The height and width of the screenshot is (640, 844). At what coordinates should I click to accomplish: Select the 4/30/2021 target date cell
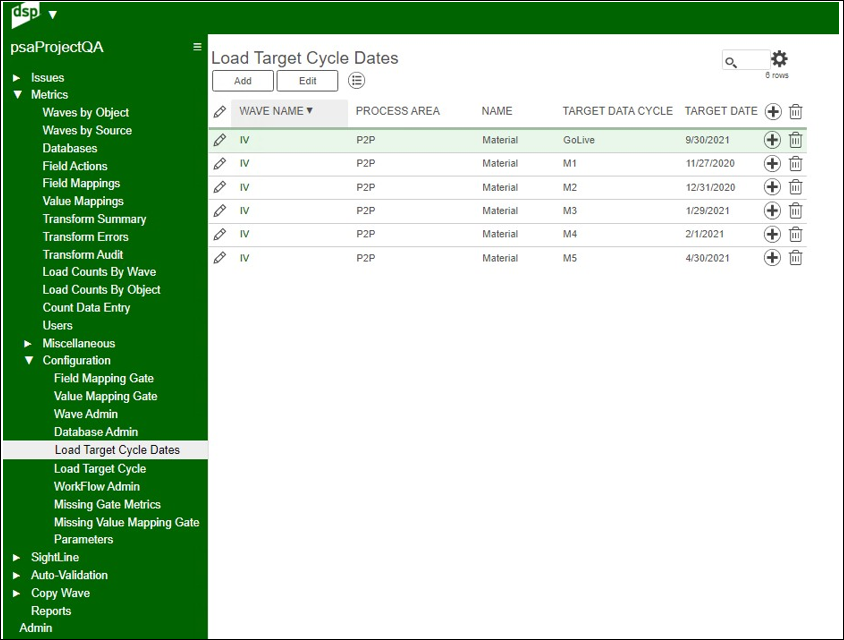[707, 258]
